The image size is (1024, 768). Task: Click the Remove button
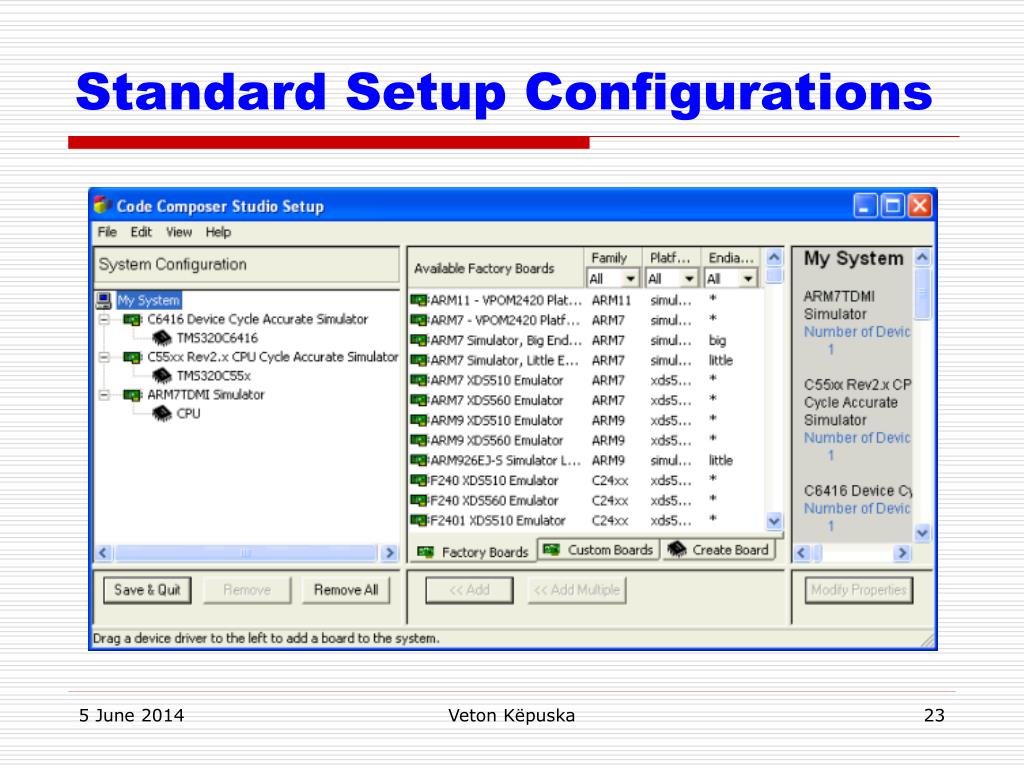247,590
